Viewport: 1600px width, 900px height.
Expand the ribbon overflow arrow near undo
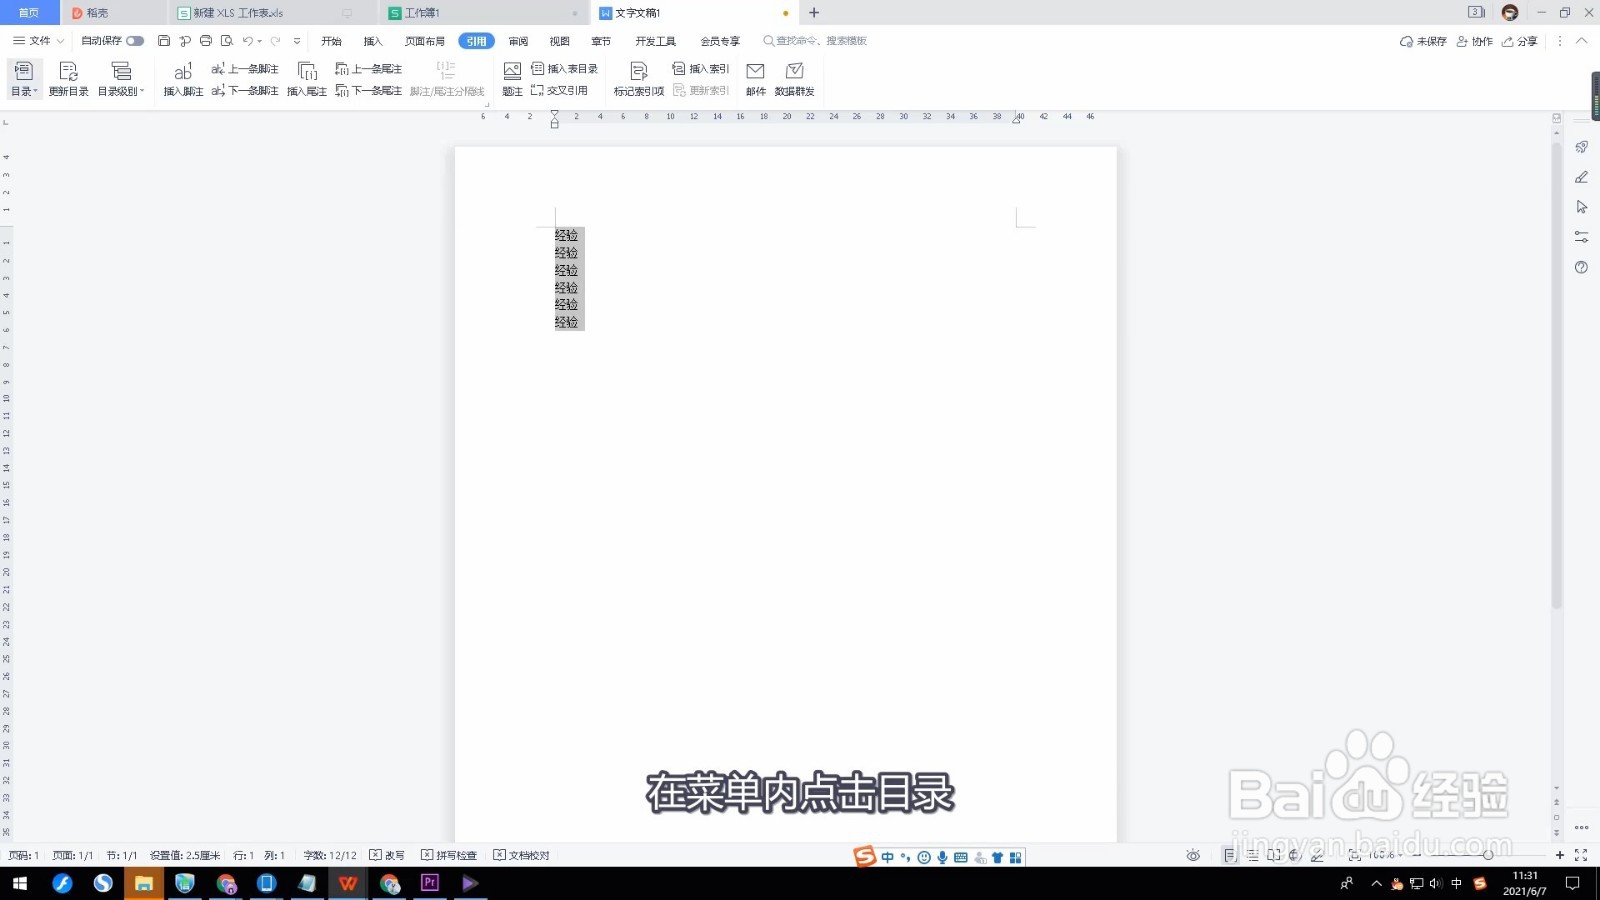(x=296, y=41)
